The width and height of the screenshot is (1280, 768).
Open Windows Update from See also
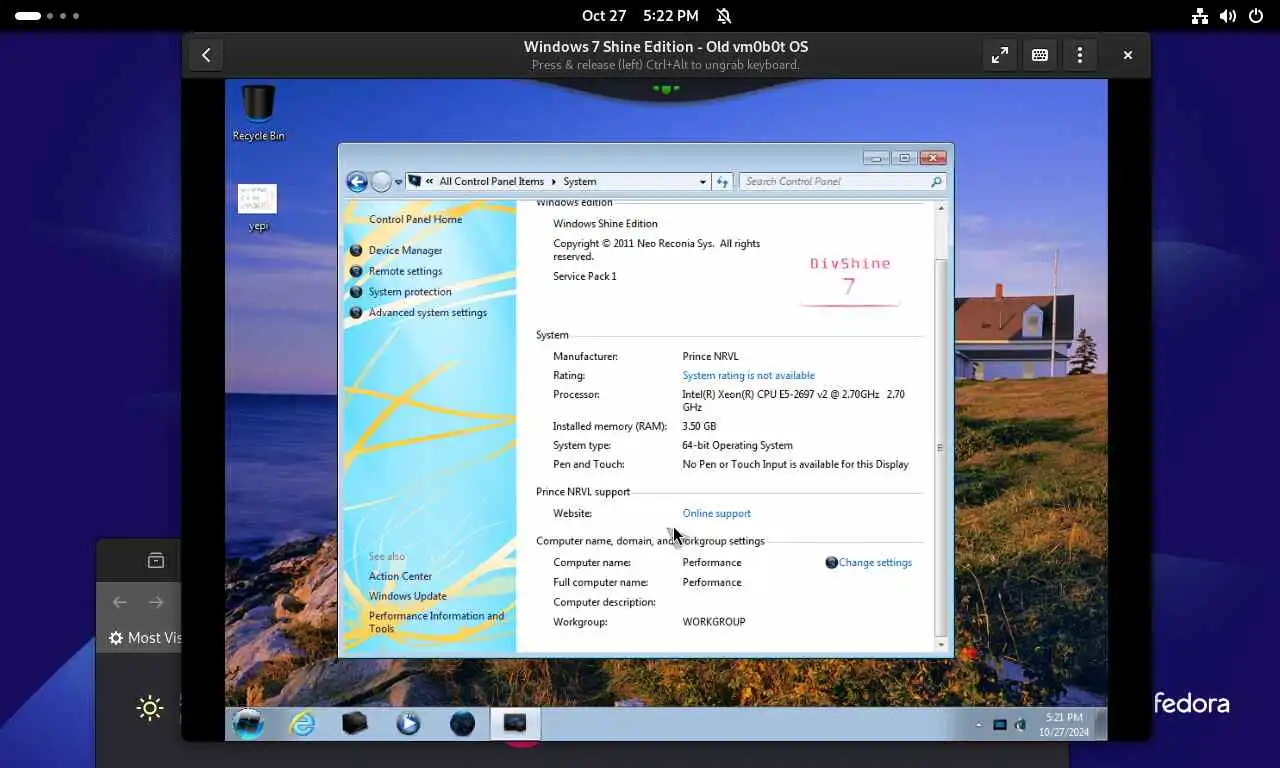pyautogui.click(x=407, y=596)
